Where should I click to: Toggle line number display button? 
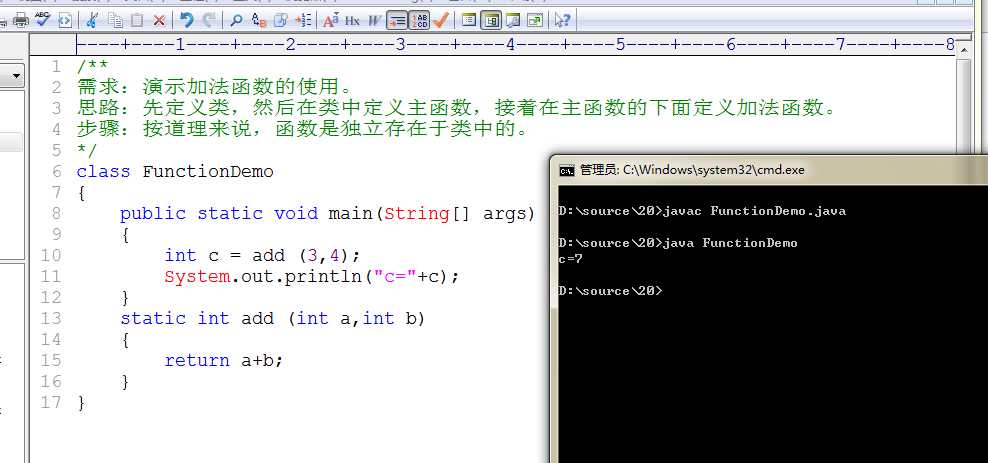coord(419,21)
